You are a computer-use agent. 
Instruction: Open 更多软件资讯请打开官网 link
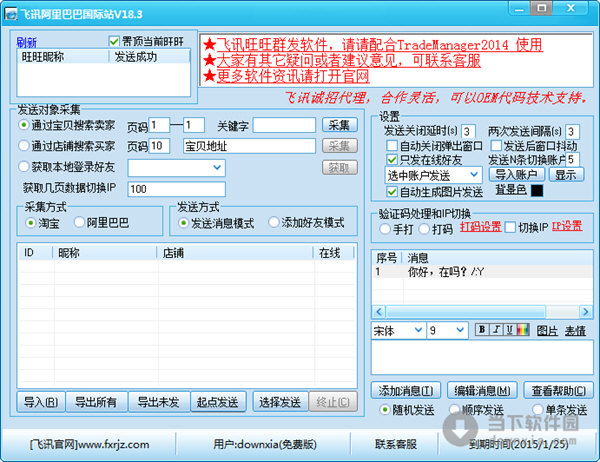coord(293,76)
